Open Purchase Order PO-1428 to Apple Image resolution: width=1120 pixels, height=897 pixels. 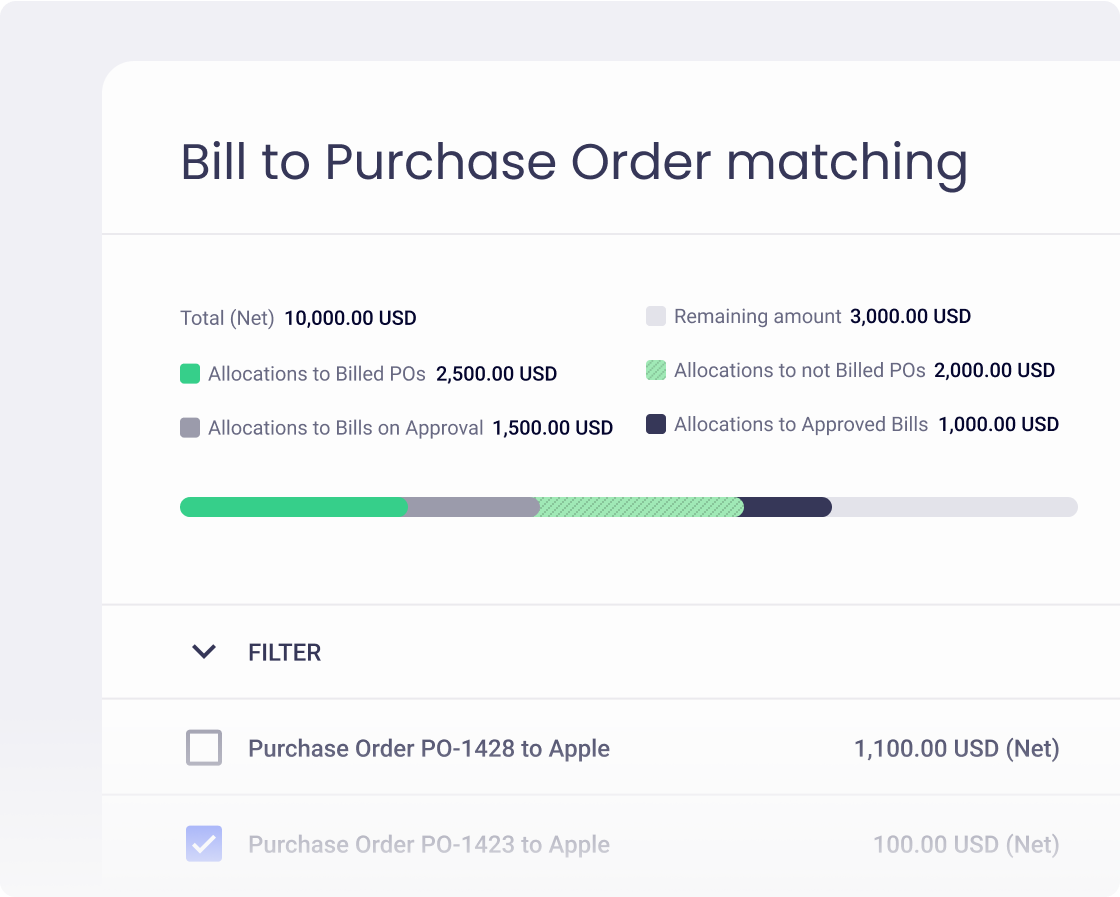point(430,747)
